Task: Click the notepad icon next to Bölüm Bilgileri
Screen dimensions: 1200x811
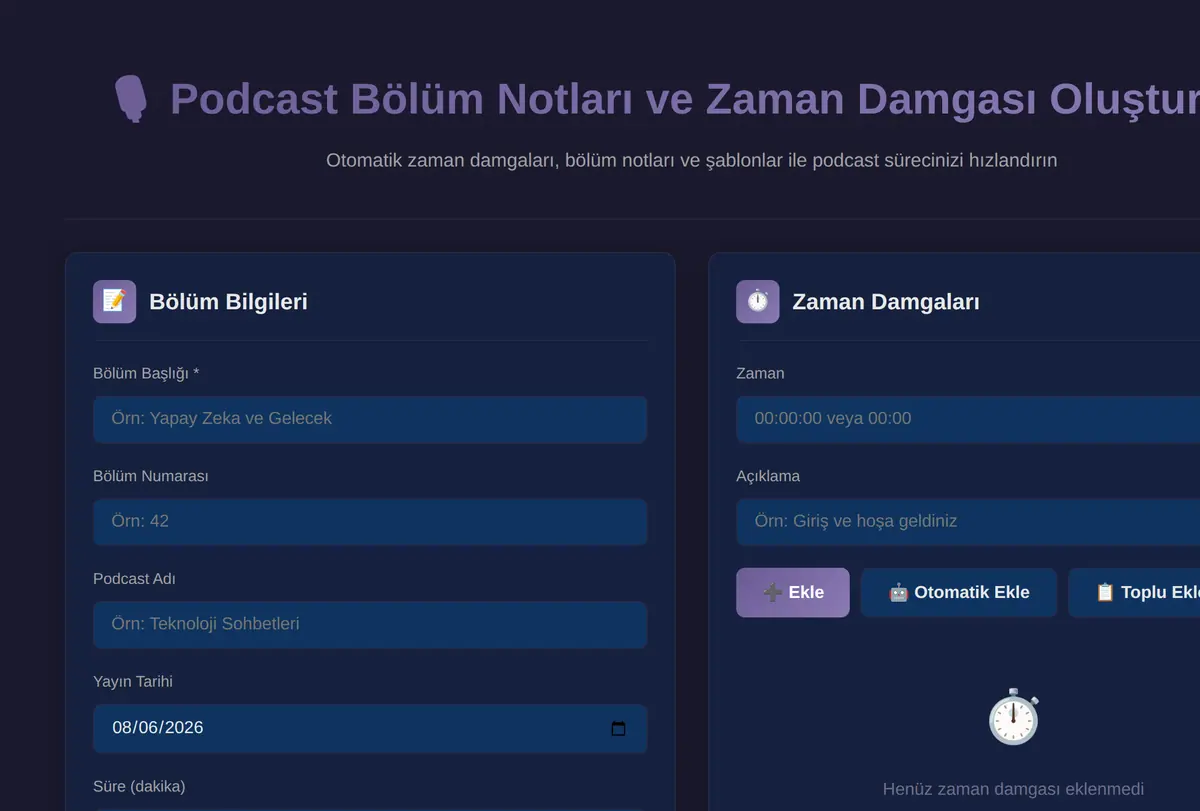Action: tap(114, 301)
